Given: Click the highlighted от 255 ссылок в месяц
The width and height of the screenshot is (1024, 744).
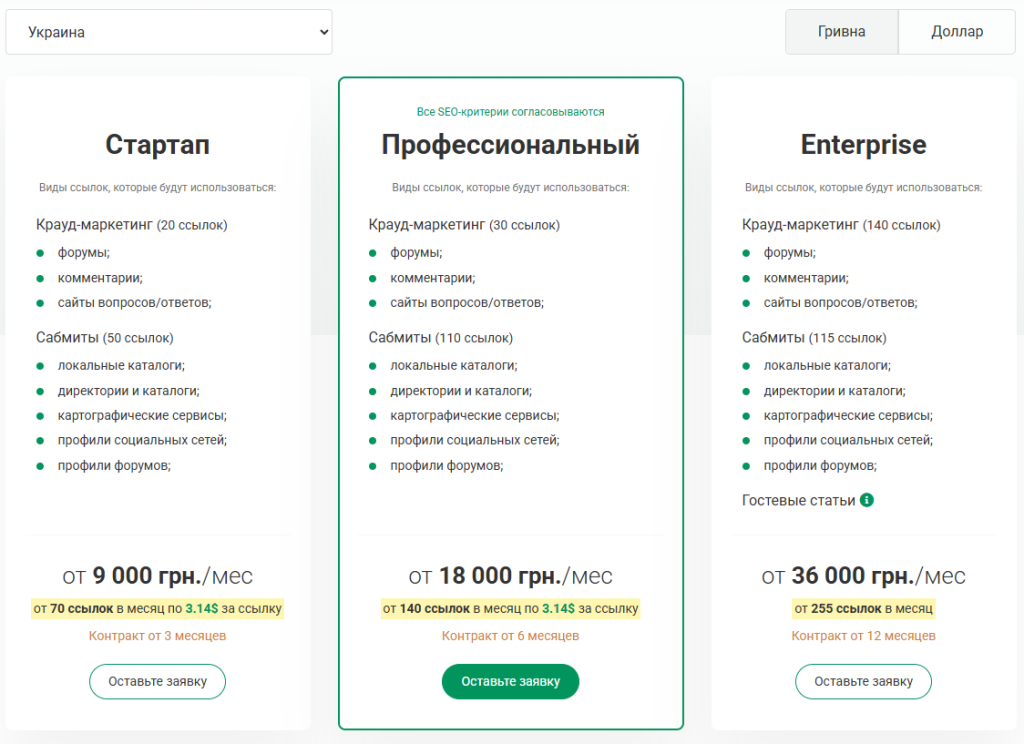Looking at the screenshot, I should click(863, 608).
